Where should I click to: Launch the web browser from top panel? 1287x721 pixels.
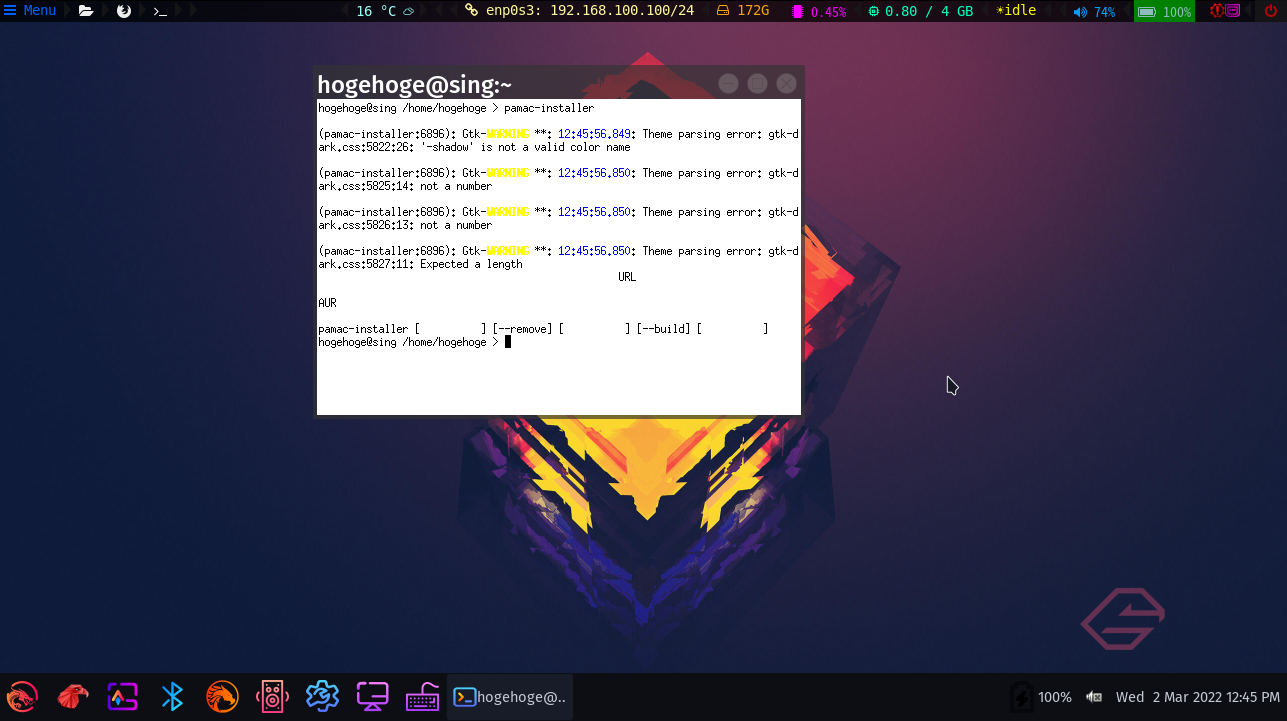click(x=124, y=11)
